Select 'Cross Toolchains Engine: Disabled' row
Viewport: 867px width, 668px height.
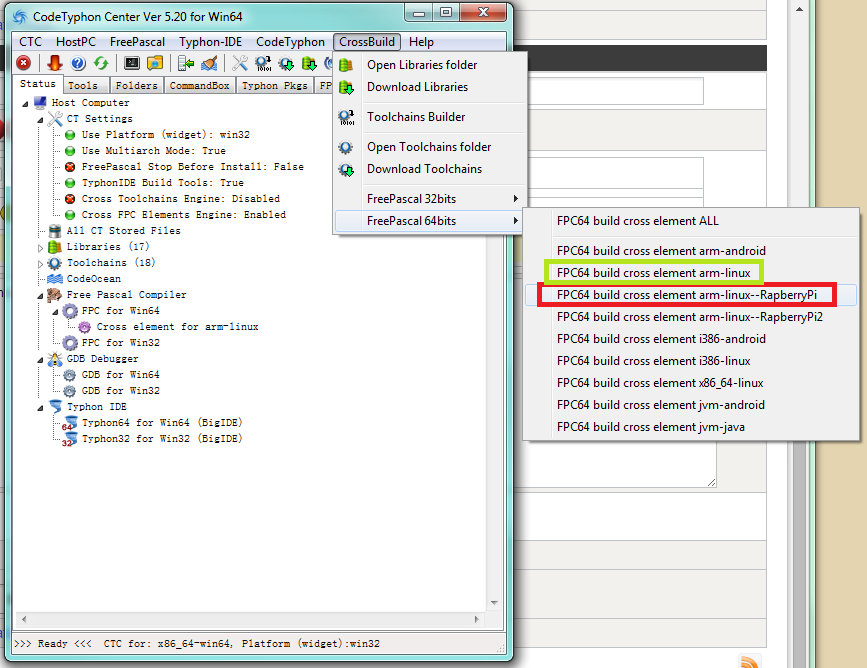pos(181,199)
